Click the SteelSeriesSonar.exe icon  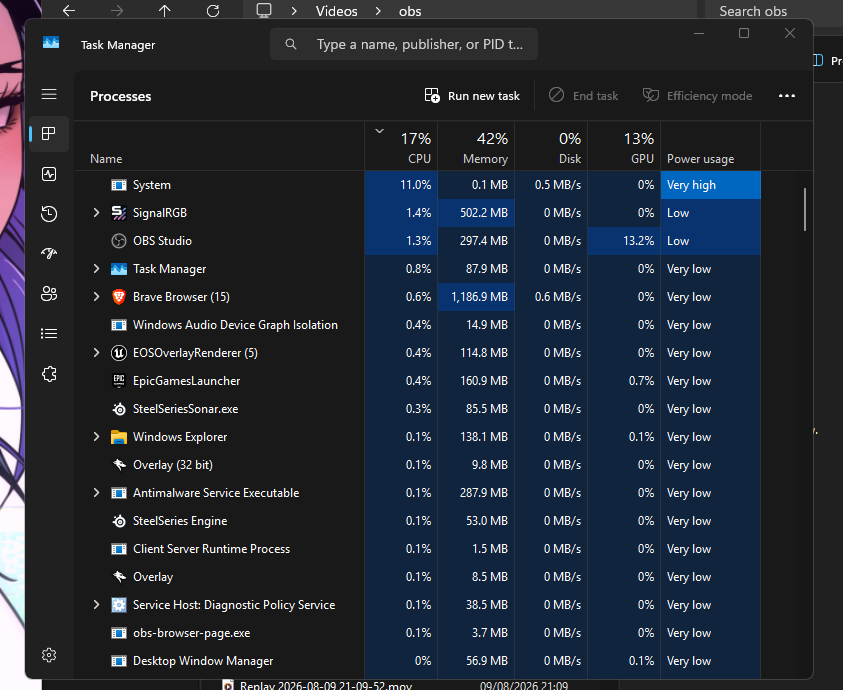click(119, 409)
